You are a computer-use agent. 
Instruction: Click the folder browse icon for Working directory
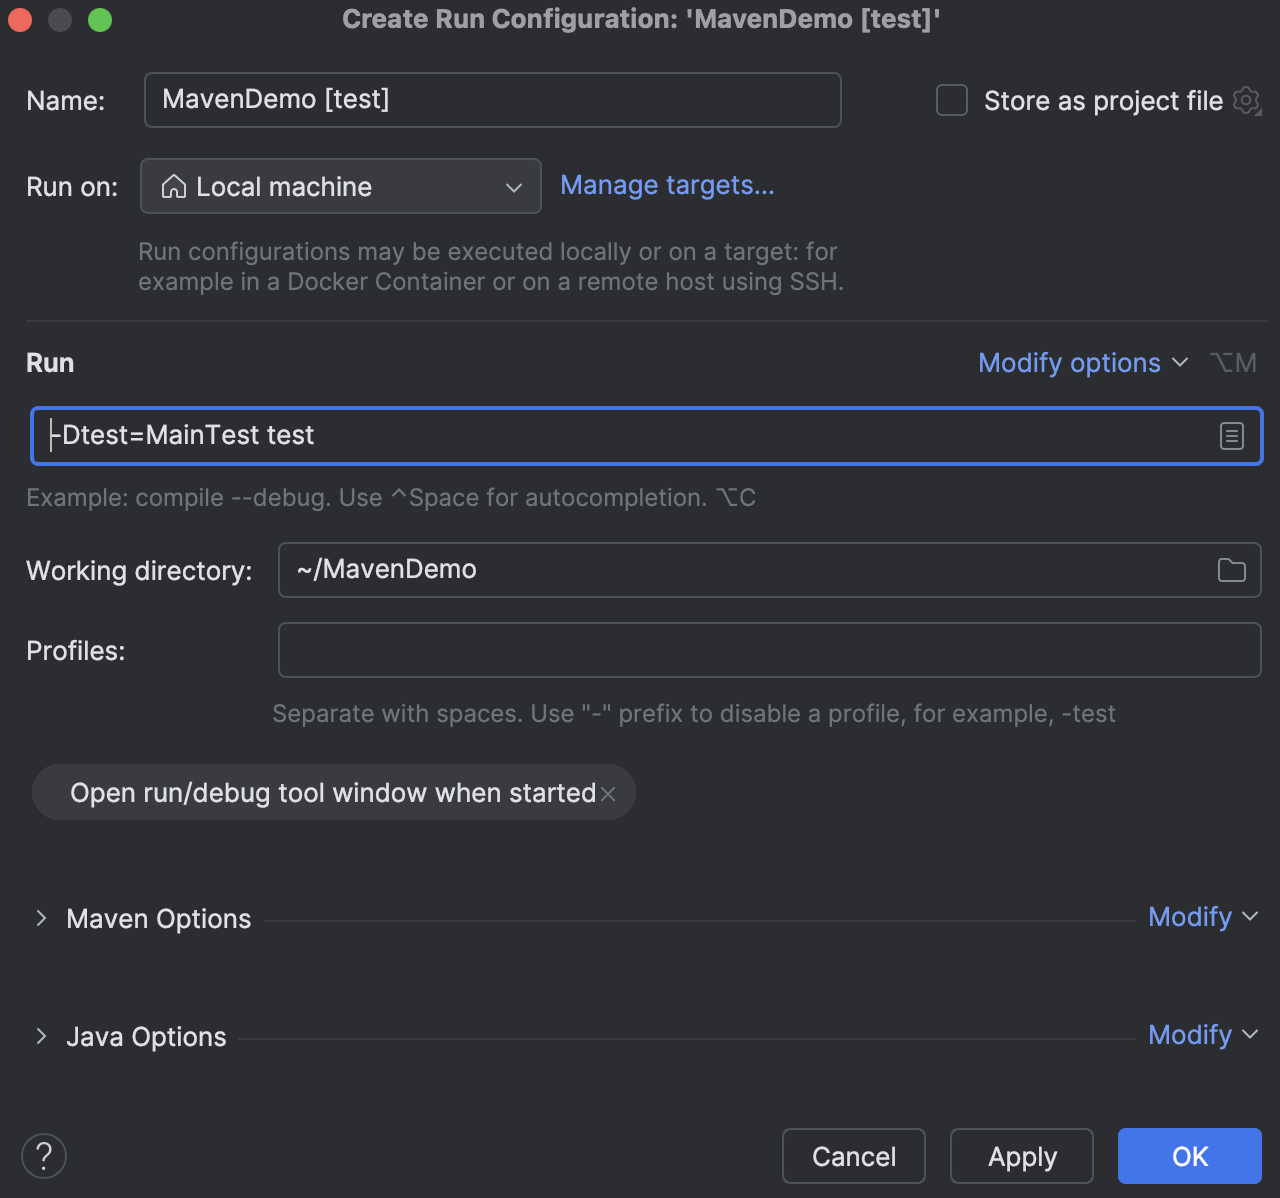(1233, 569)
